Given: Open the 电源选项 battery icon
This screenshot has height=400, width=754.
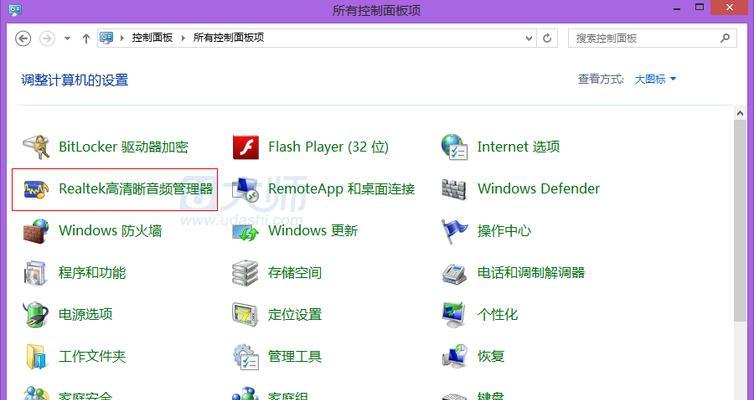Looking at the screenshot, I should coord(36,314).
